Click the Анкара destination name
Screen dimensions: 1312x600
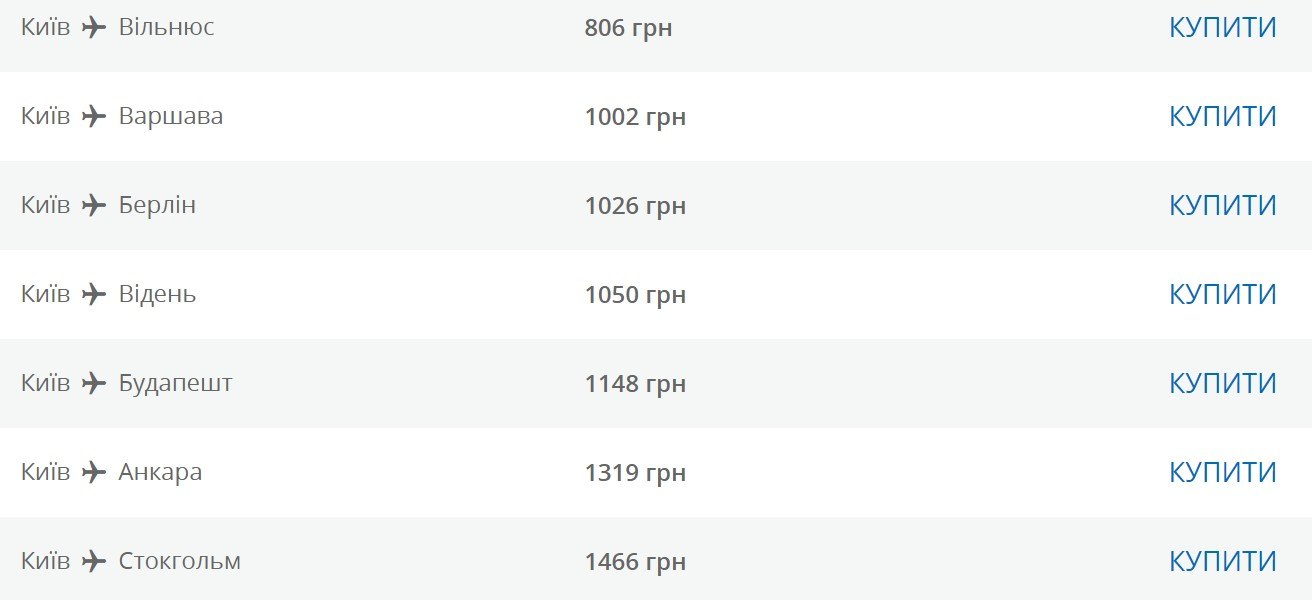(x=160, y=472)
